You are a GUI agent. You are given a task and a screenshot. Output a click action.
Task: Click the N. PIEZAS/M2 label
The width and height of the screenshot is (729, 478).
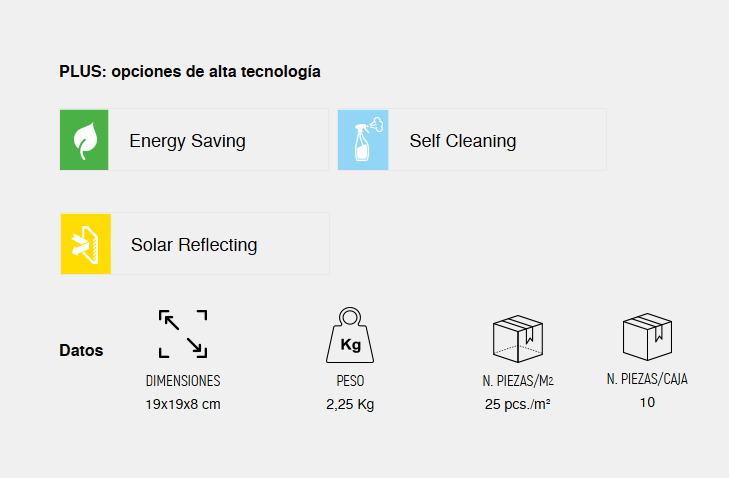(517, 381)
